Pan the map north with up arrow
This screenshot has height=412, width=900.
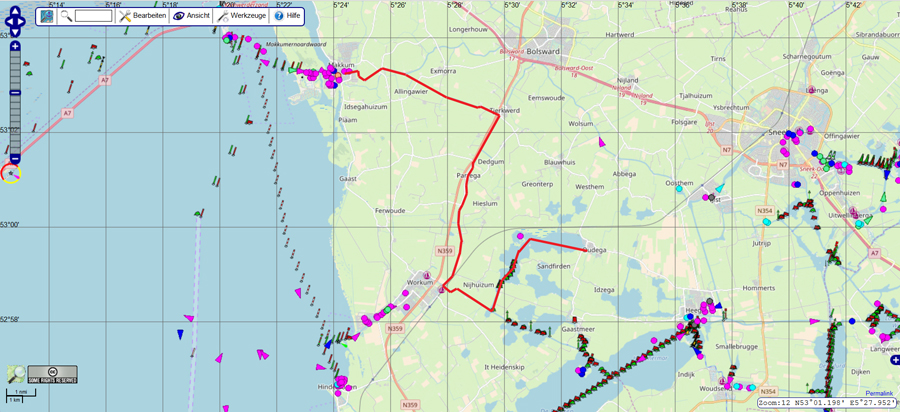14,9
